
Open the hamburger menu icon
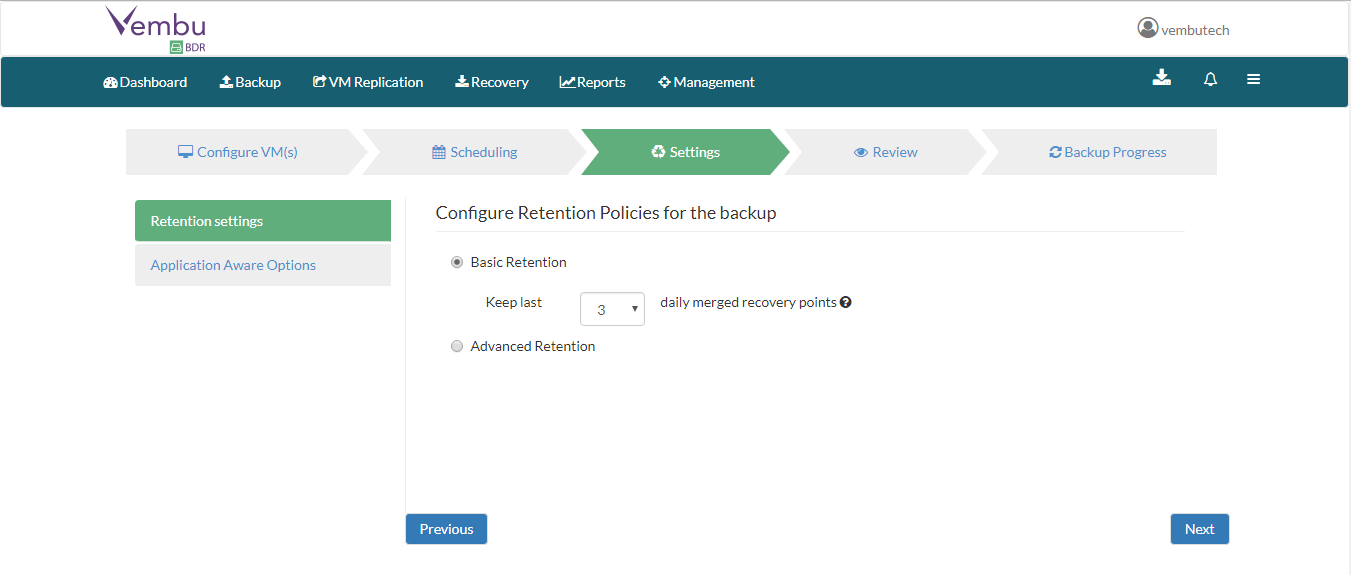[x=1253, y=80]
